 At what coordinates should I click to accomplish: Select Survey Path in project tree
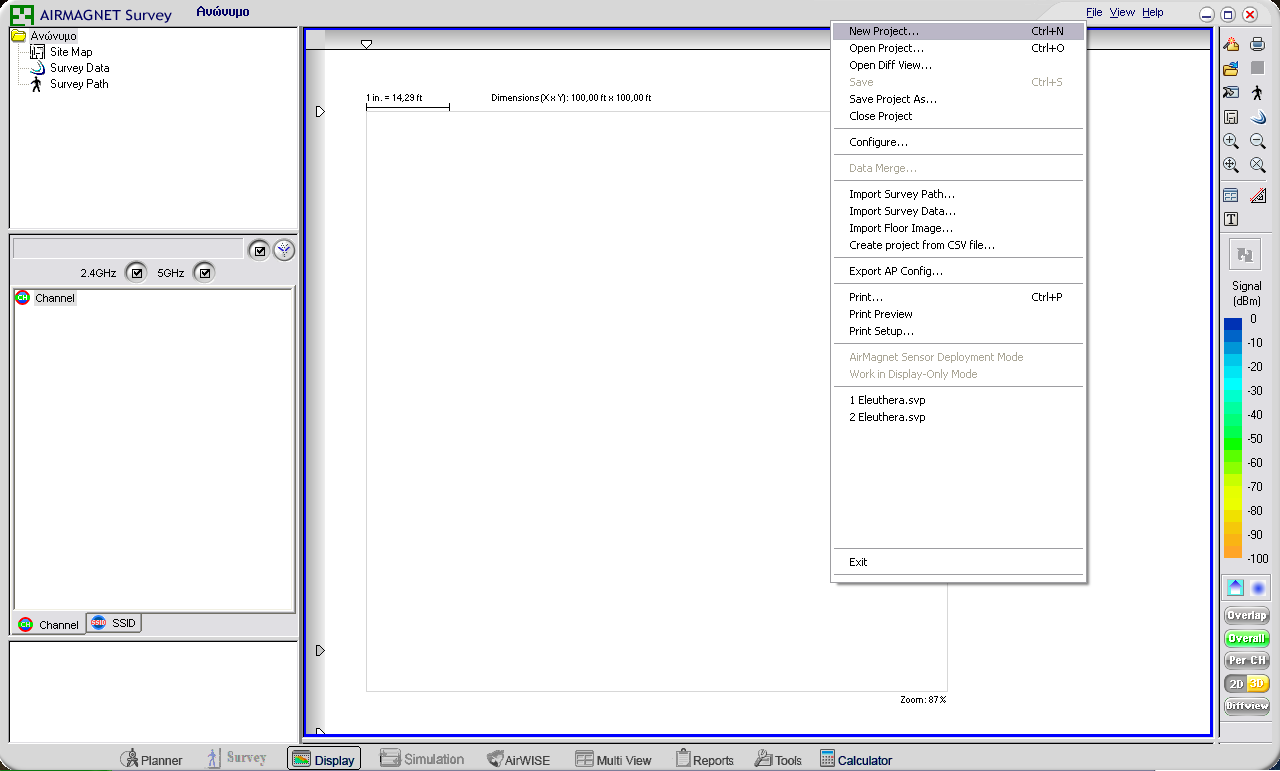pos(79,84)
